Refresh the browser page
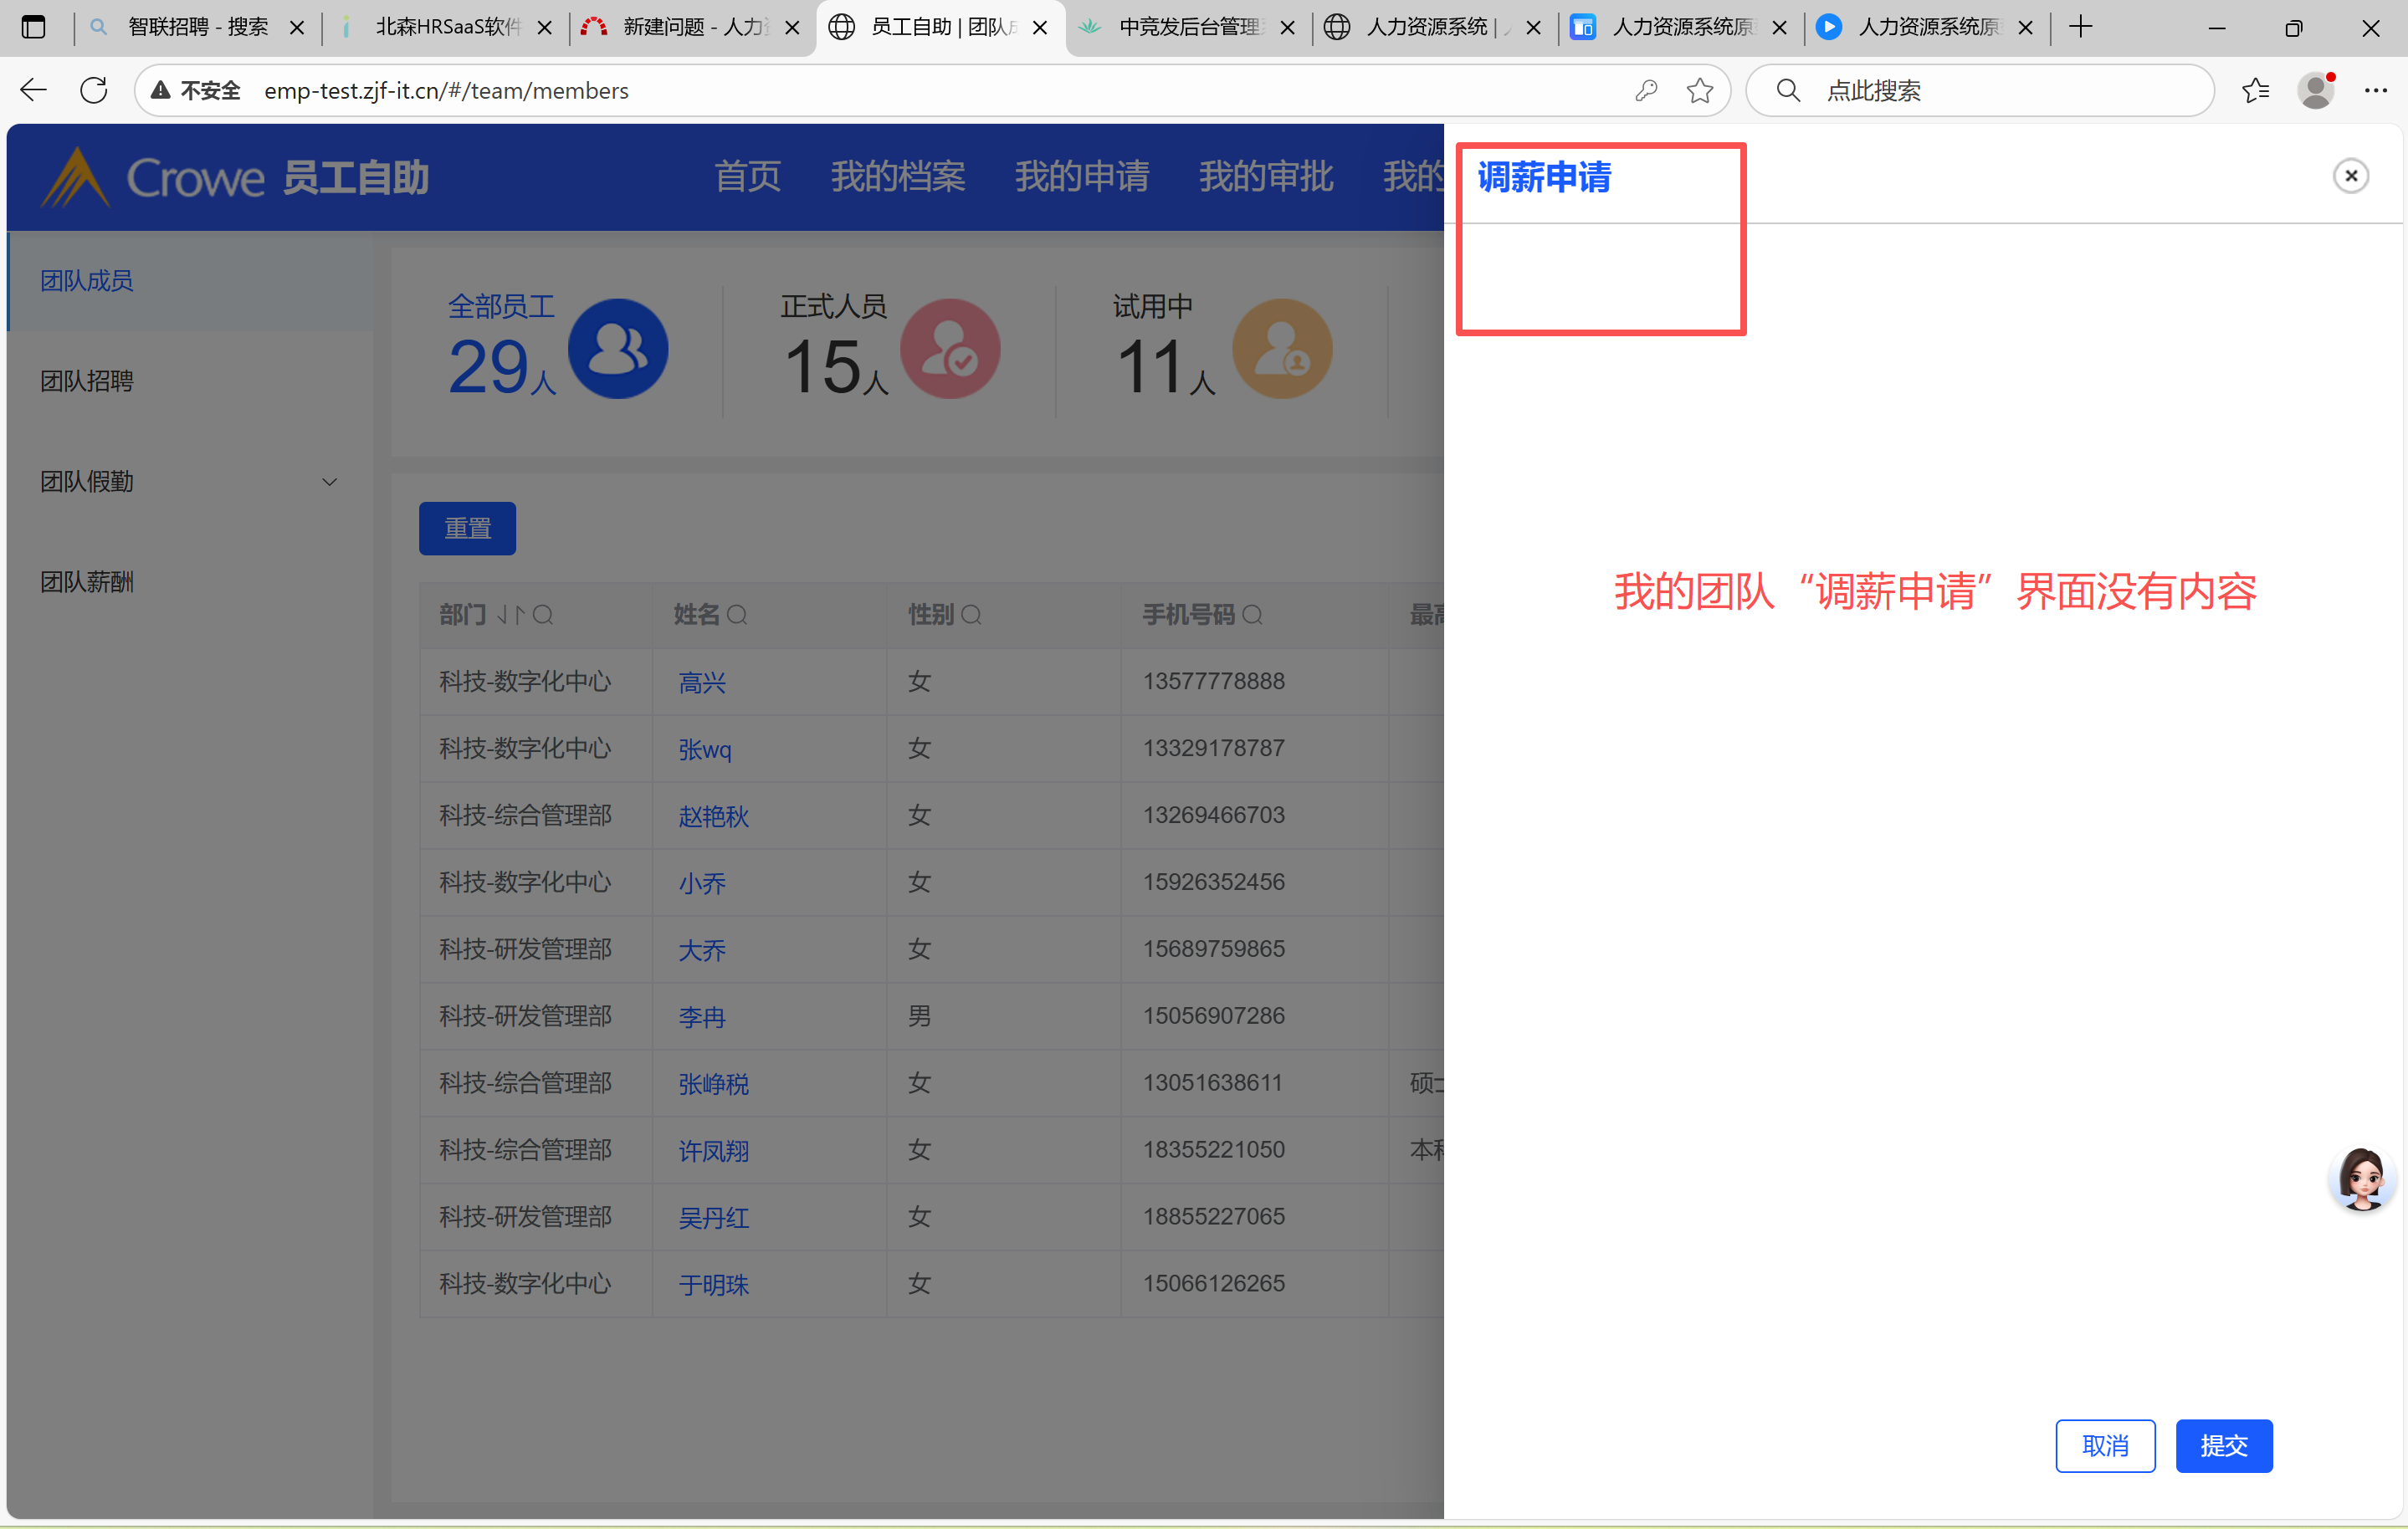Image resolution: width=2408 pixels, height=1529 pixels. pos(94,91)
